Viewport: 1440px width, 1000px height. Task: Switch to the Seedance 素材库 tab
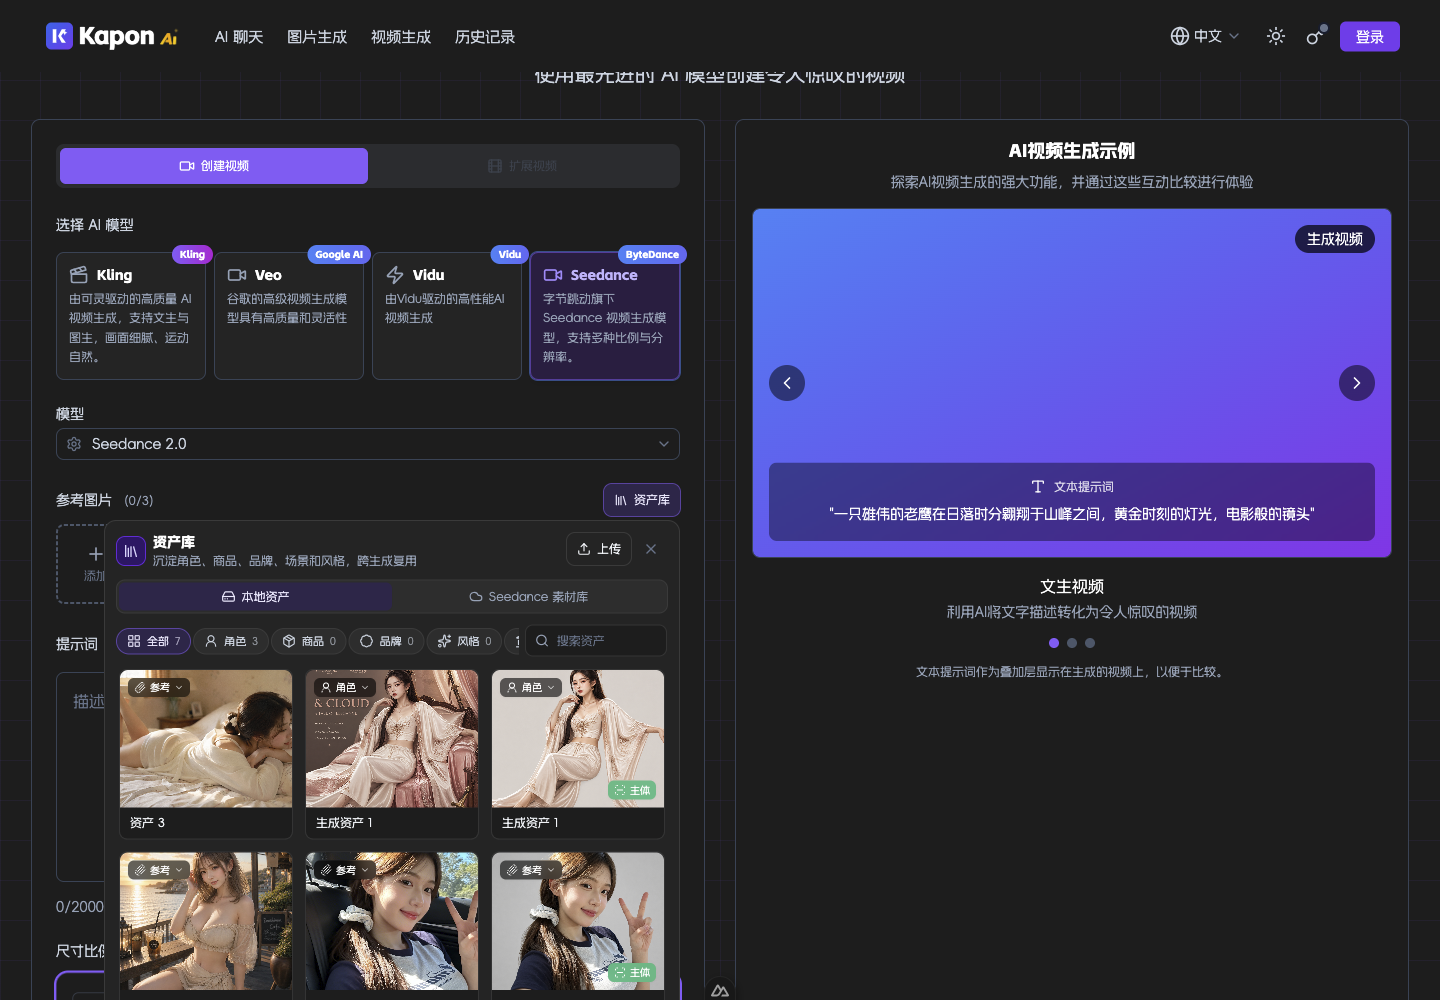tap(529, 597)
